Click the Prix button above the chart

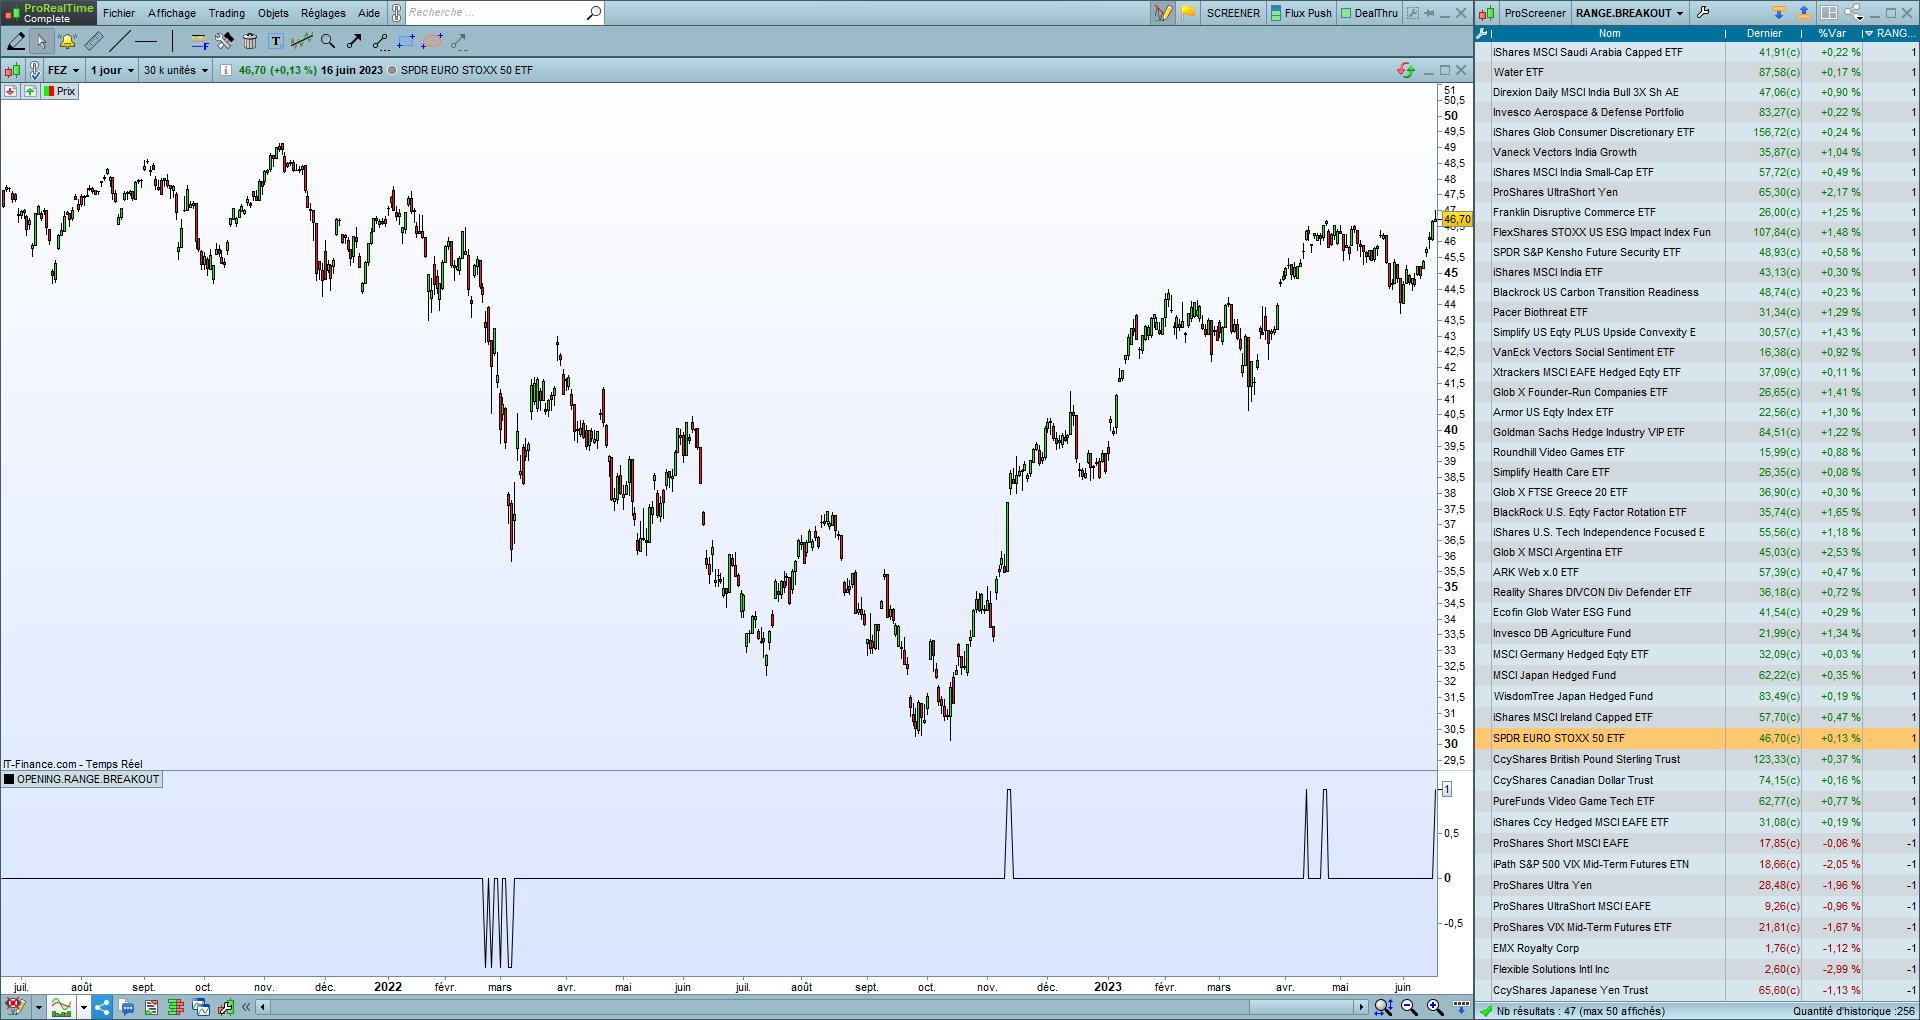point(61,91)
